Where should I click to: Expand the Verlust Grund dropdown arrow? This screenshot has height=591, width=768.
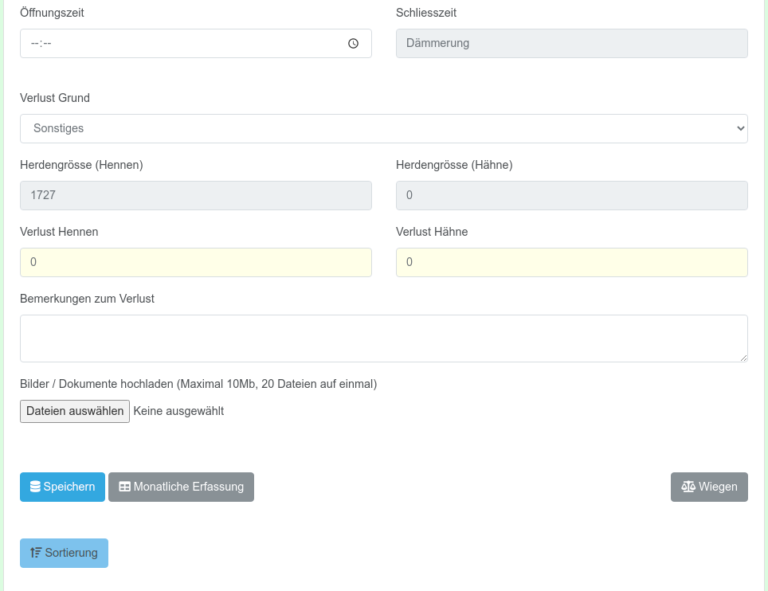tap(740, 128)
